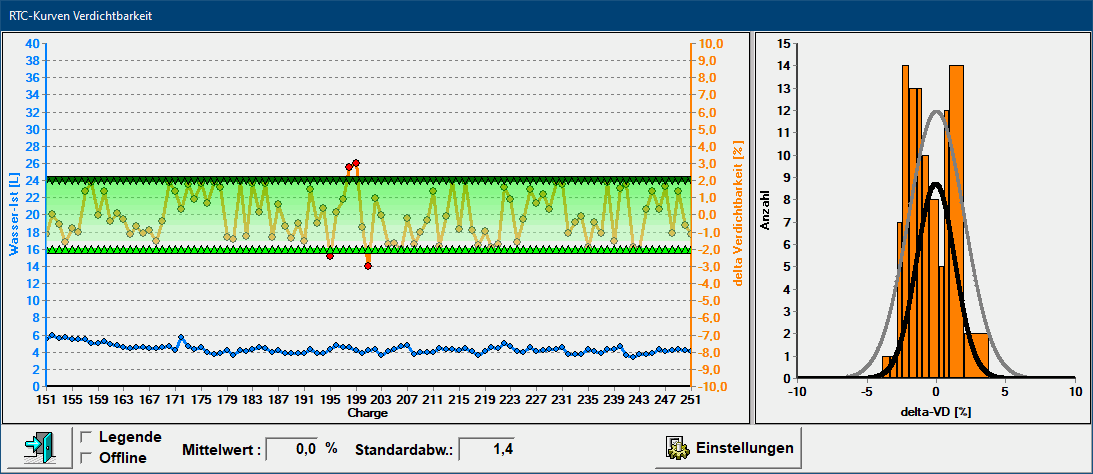Toggle the Offline checkbox

coord(87,458)
